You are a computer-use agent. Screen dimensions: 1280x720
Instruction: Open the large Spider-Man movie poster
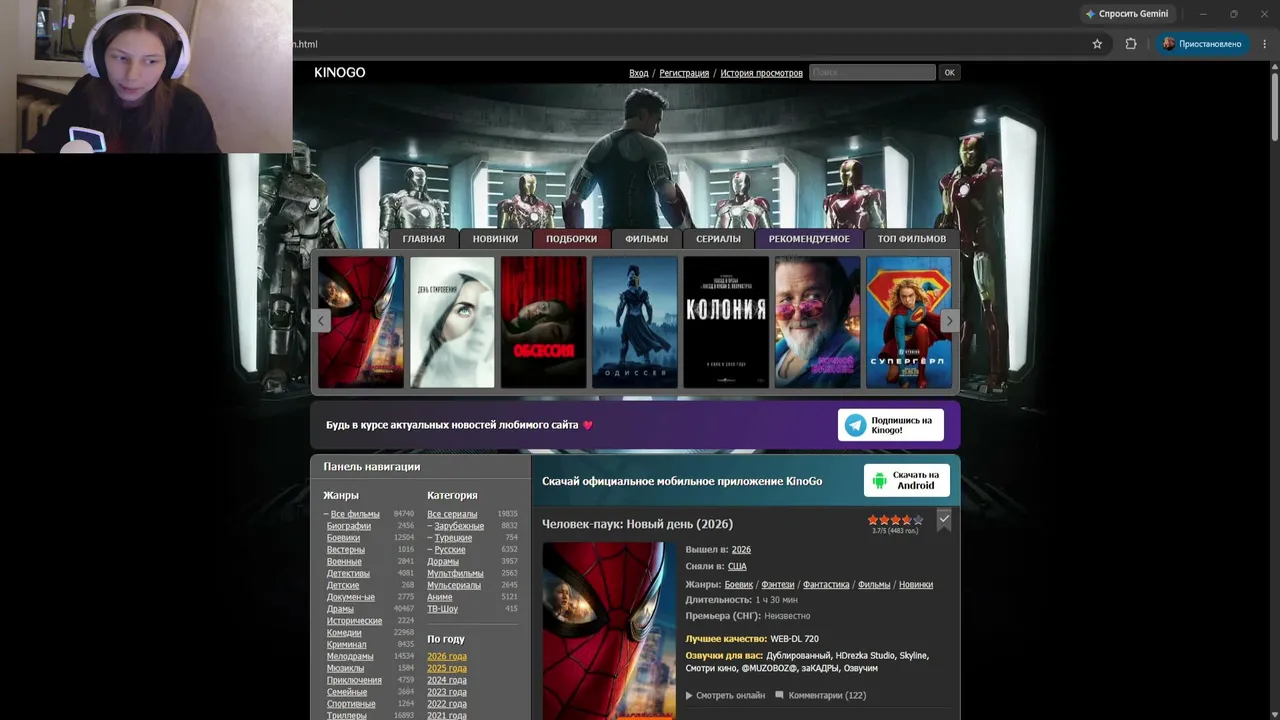(x=609, y=631)
